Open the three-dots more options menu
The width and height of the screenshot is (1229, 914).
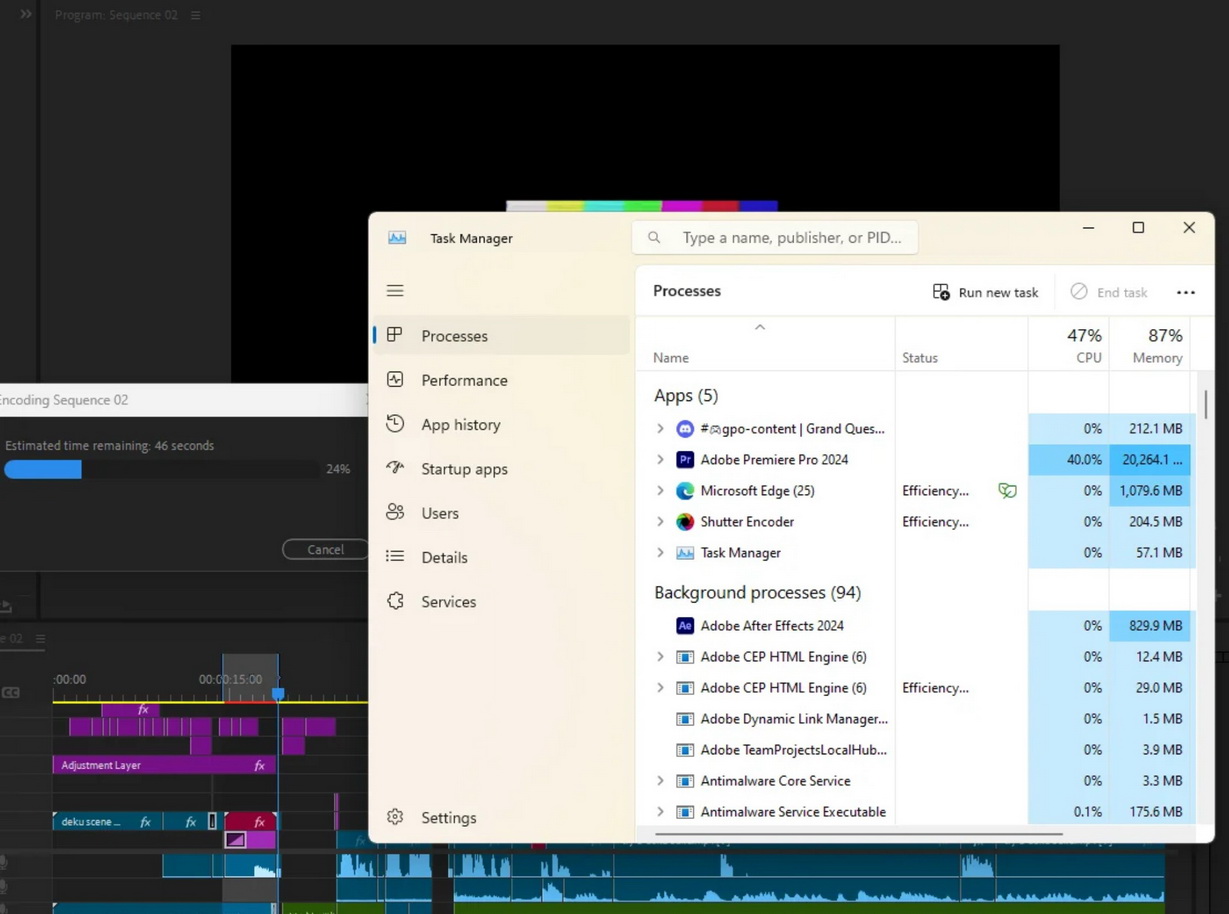1185,292
